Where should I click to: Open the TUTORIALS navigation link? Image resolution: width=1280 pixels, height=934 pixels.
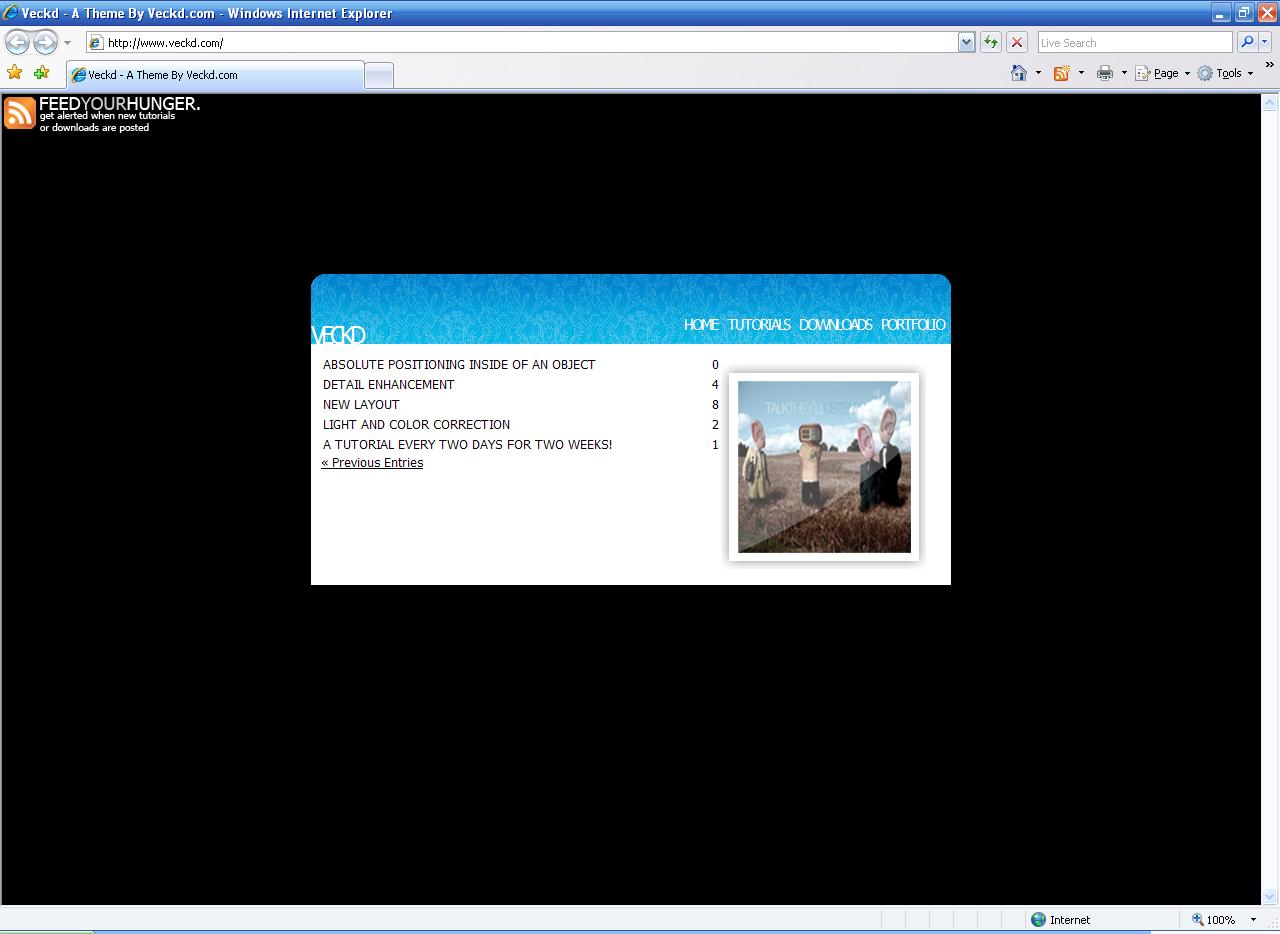tap(759, 324)
